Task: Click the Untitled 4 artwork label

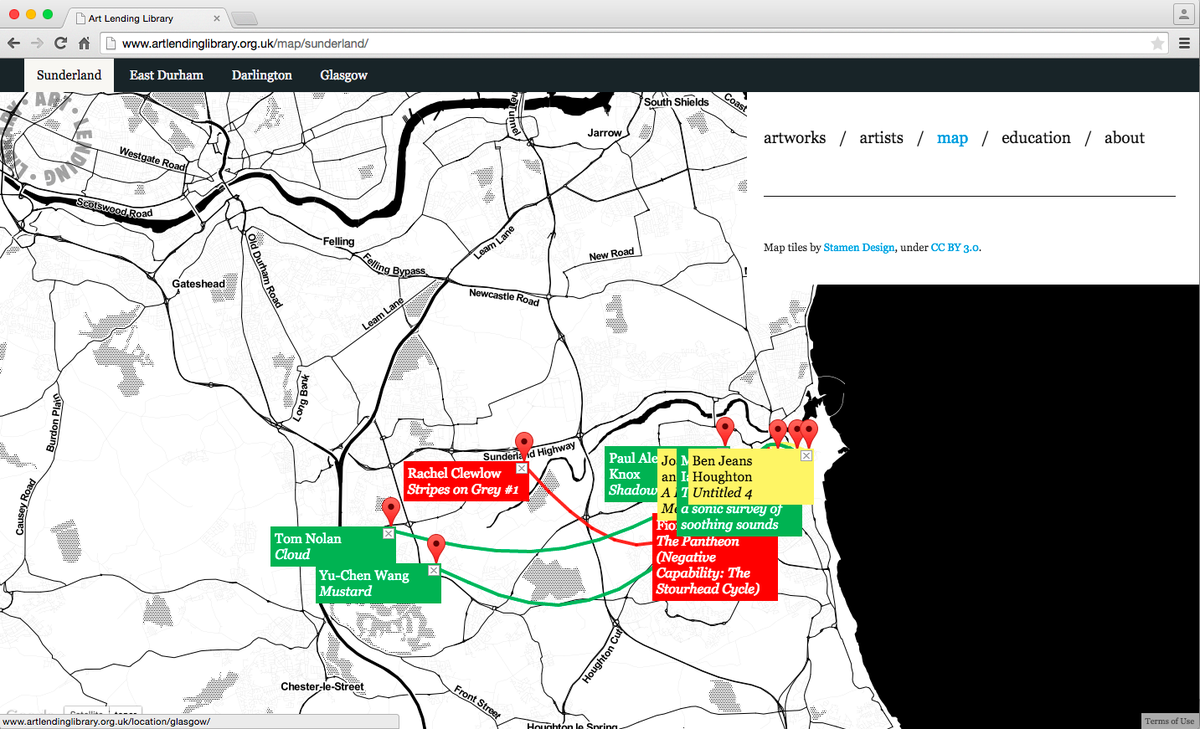Action: (x=723, y=493)
